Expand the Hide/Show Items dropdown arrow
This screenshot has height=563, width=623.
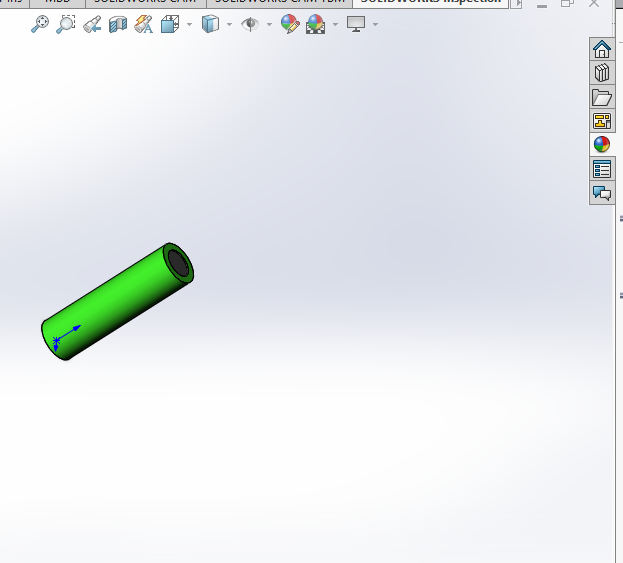269,25
